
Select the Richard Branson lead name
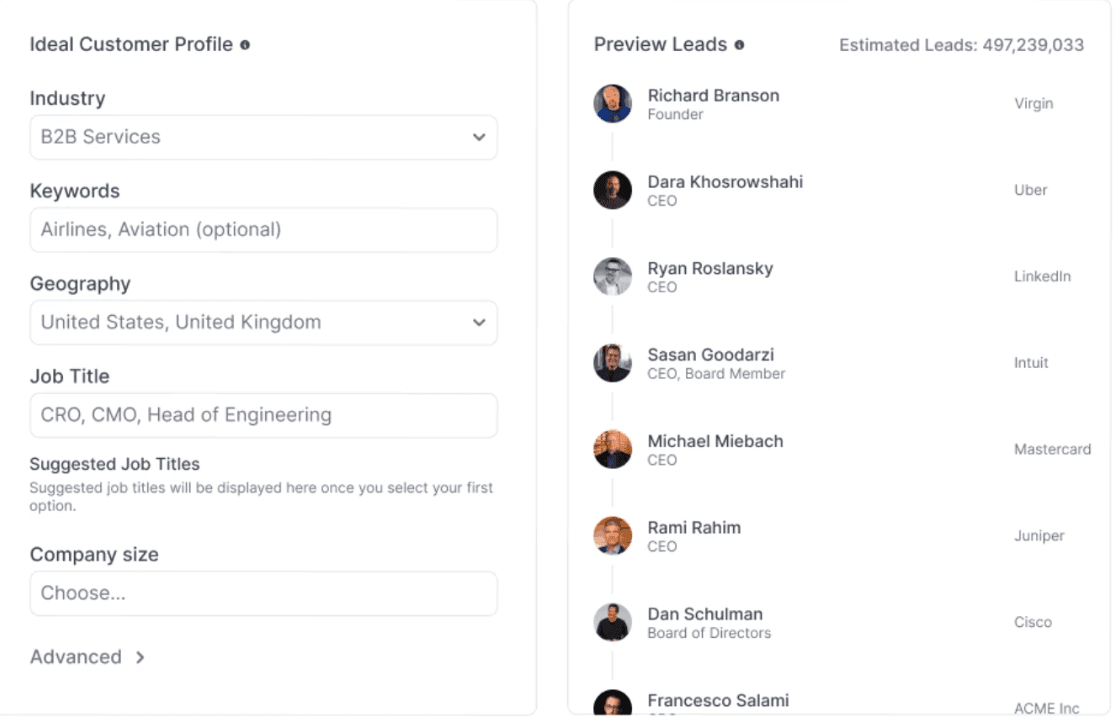[713, 96]
